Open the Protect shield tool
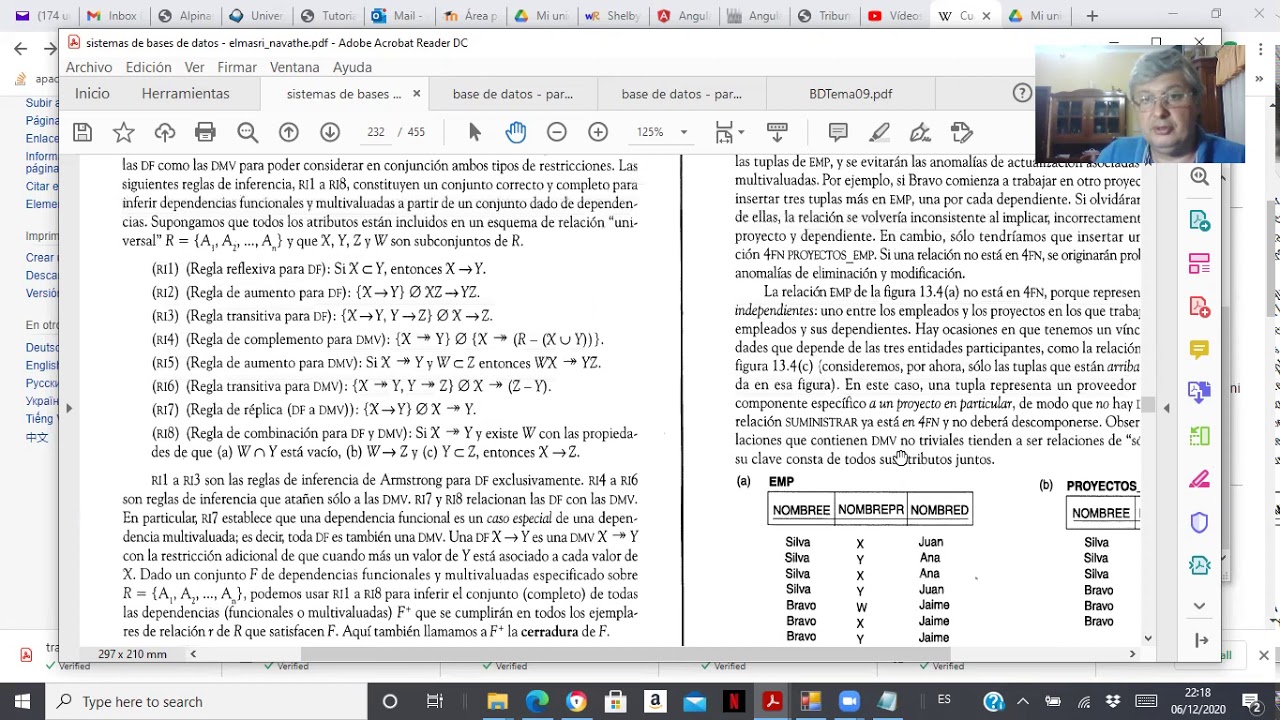Screen dimensions: 1280x720 tap(1199, 522)
